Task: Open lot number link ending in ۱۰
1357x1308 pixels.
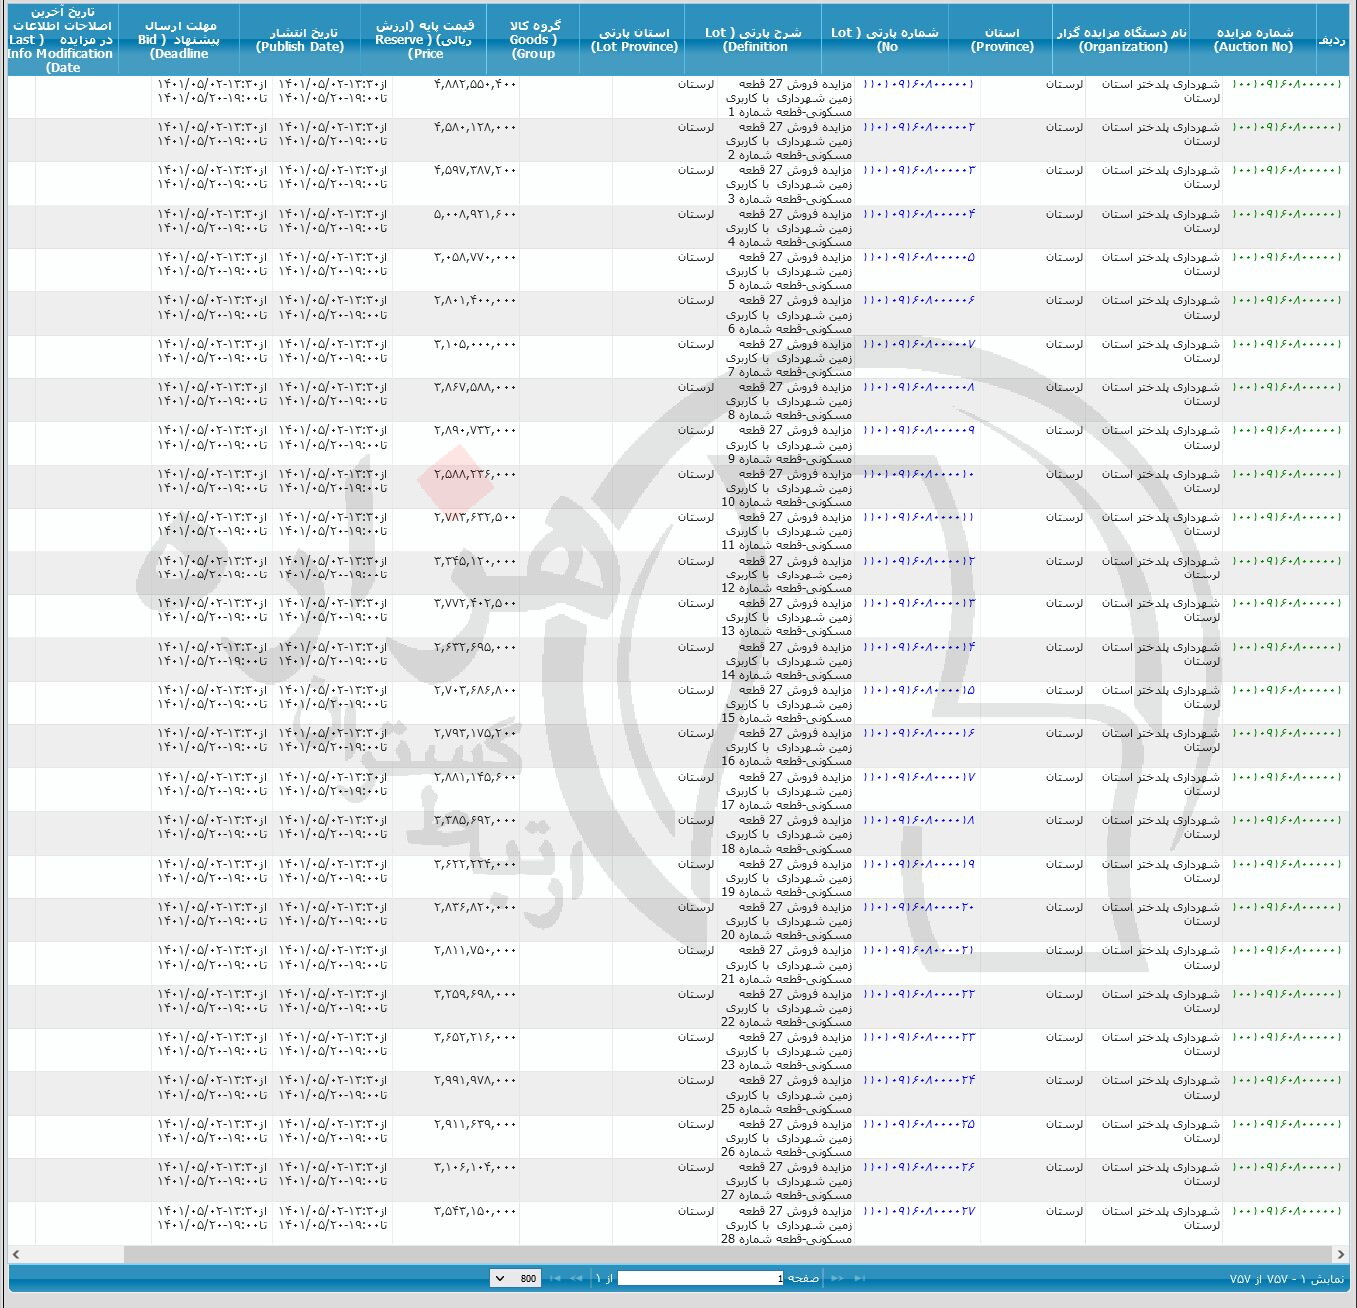Action: 918,474
